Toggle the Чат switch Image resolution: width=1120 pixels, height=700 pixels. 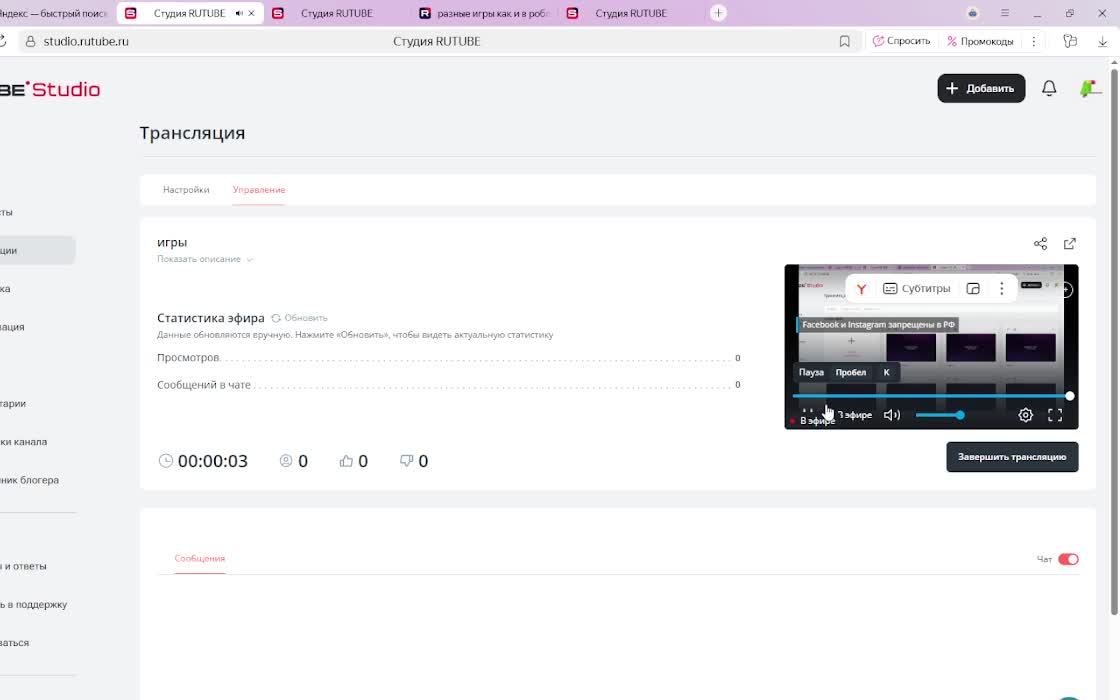coord(1068,559)
